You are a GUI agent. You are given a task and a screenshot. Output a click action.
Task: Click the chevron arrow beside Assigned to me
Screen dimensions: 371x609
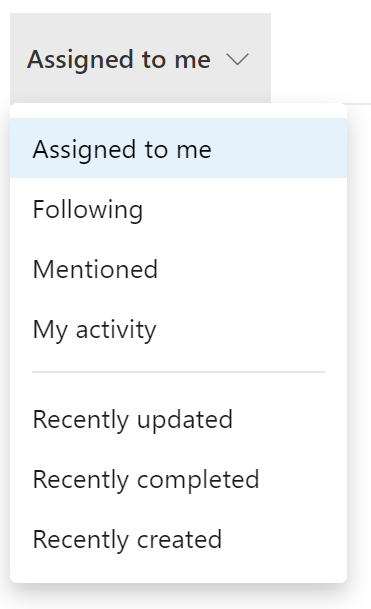pyautogui.click(x=237, y=59)
